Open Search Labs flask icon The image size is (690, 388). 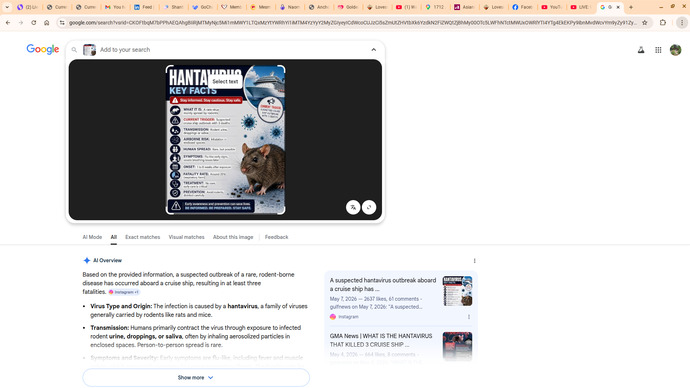pos(641,50)
